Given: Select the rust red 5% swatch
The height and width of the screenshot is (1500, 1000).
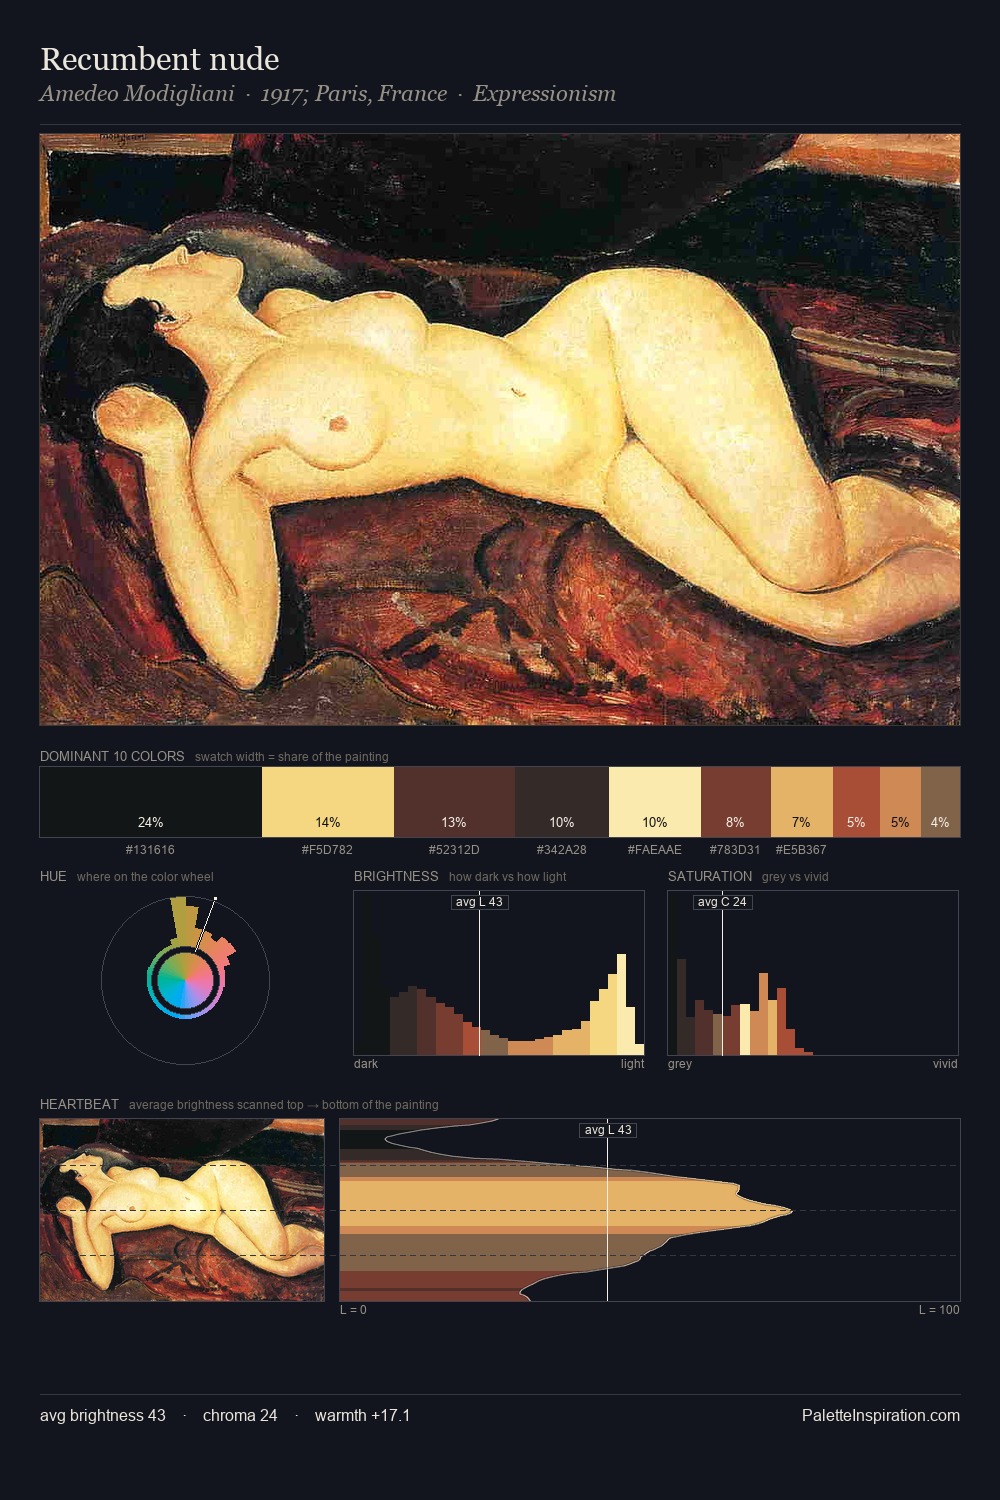Looking at the screenshot, I should coord(856,802).
